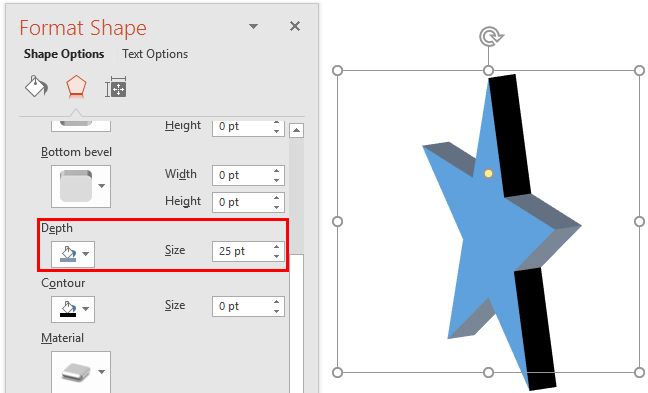Select the Material preset thumbnail
Screen dimensions: 648x393
(76, 372)
